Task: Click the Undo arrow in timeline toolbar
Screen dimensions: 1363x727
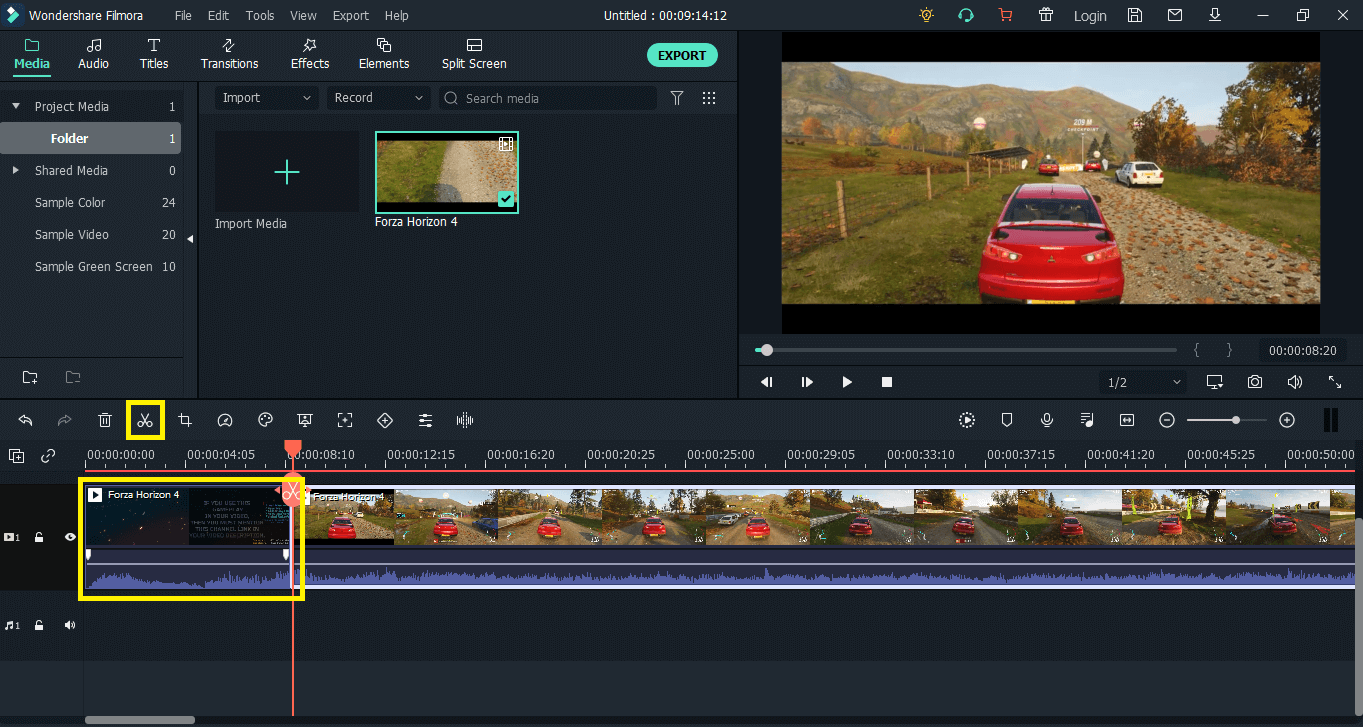Action: pyautogui.click(x=26, y=420)
